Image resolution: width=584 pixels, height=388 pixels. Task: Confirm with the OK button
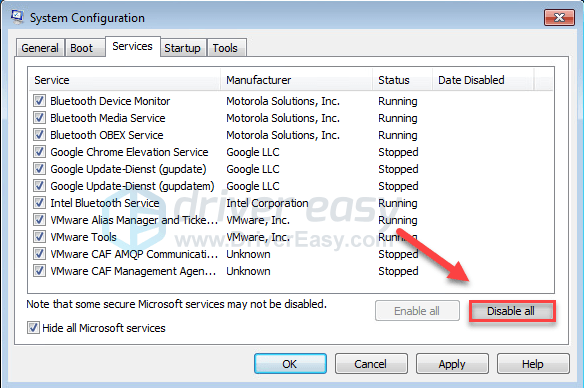tap(290, 364)
